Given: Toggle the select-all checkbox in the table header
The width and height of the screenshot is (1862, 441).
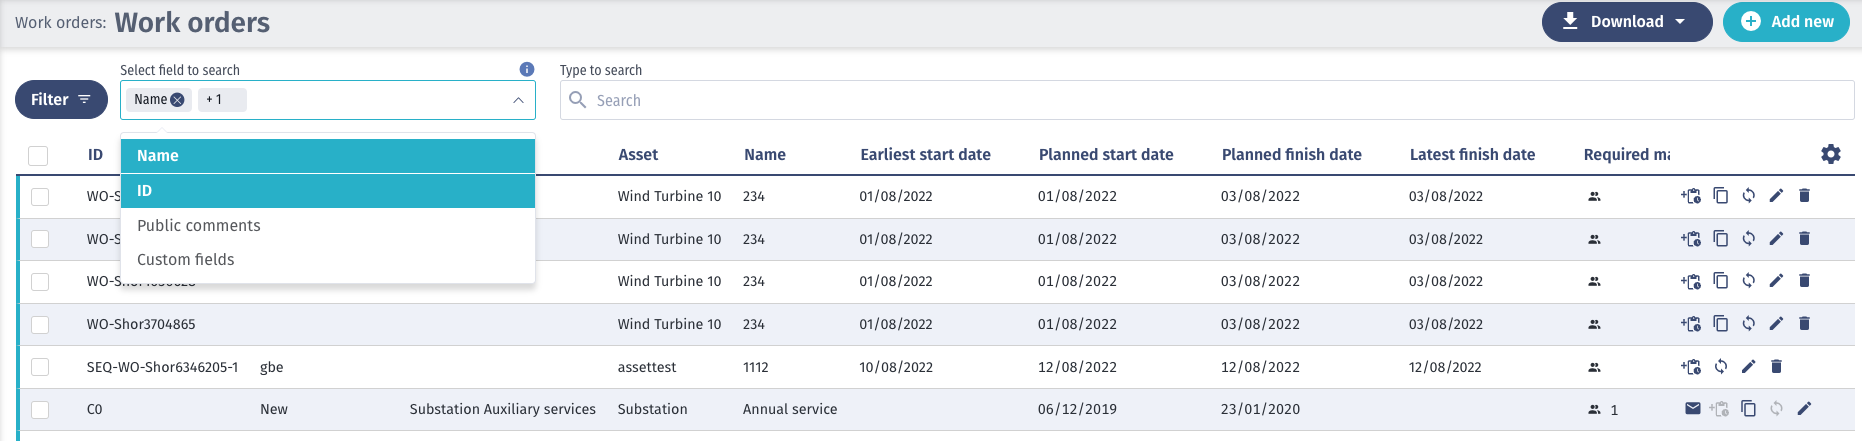Looking at the screenshot, I should click(x=38, y=155).
